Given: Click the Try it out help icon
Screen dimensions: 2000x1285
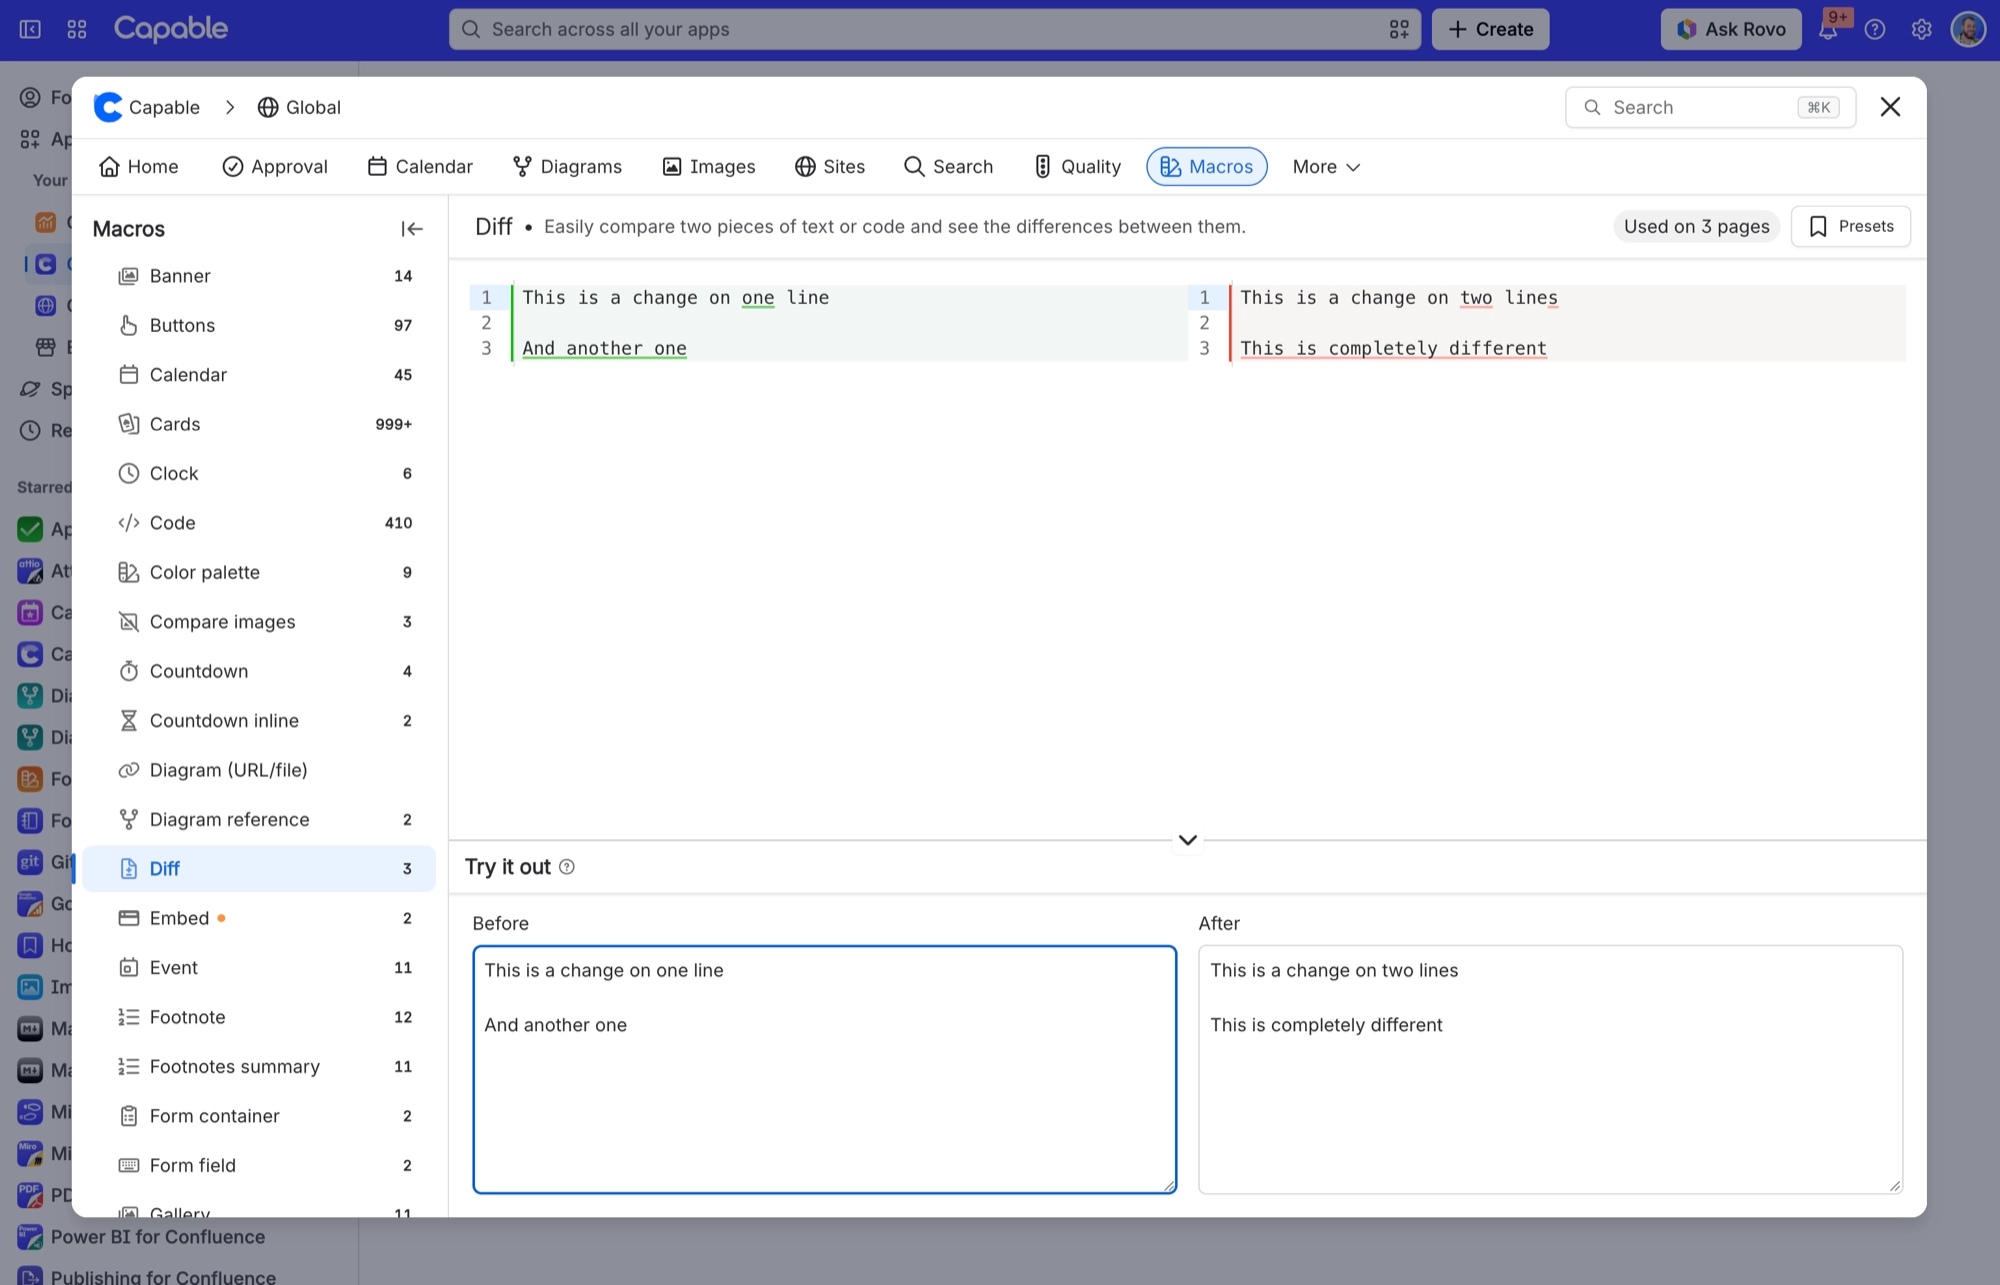Looking at the screenshot, I should coord(567,867).
